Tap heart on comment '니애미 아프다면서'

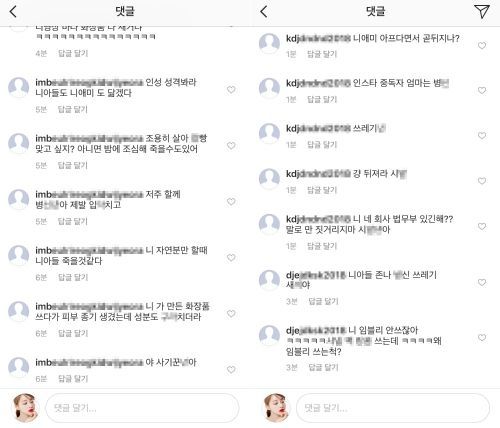(x=482, y=45)
